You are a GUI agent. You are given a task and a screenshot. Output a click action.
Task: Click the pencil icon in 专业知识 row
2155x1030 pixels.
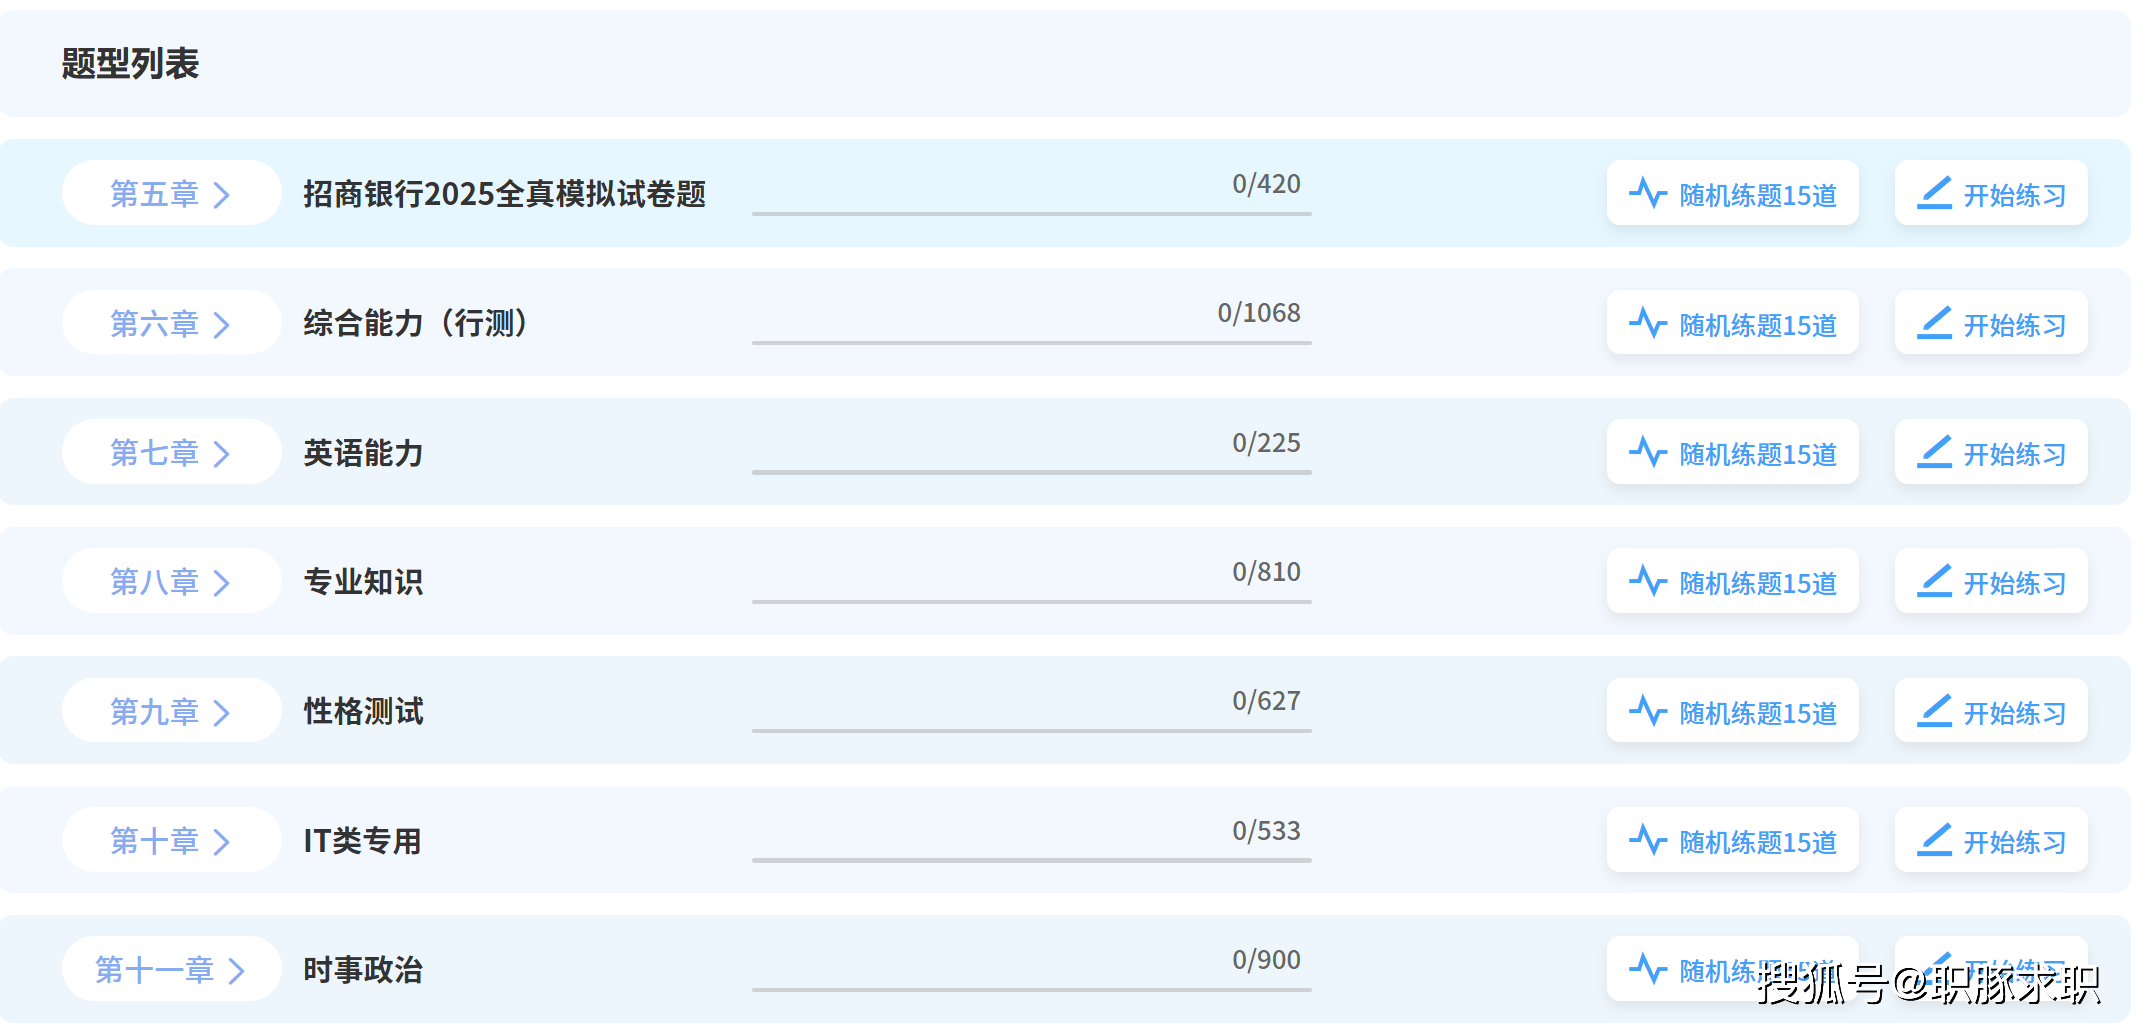1934,581
